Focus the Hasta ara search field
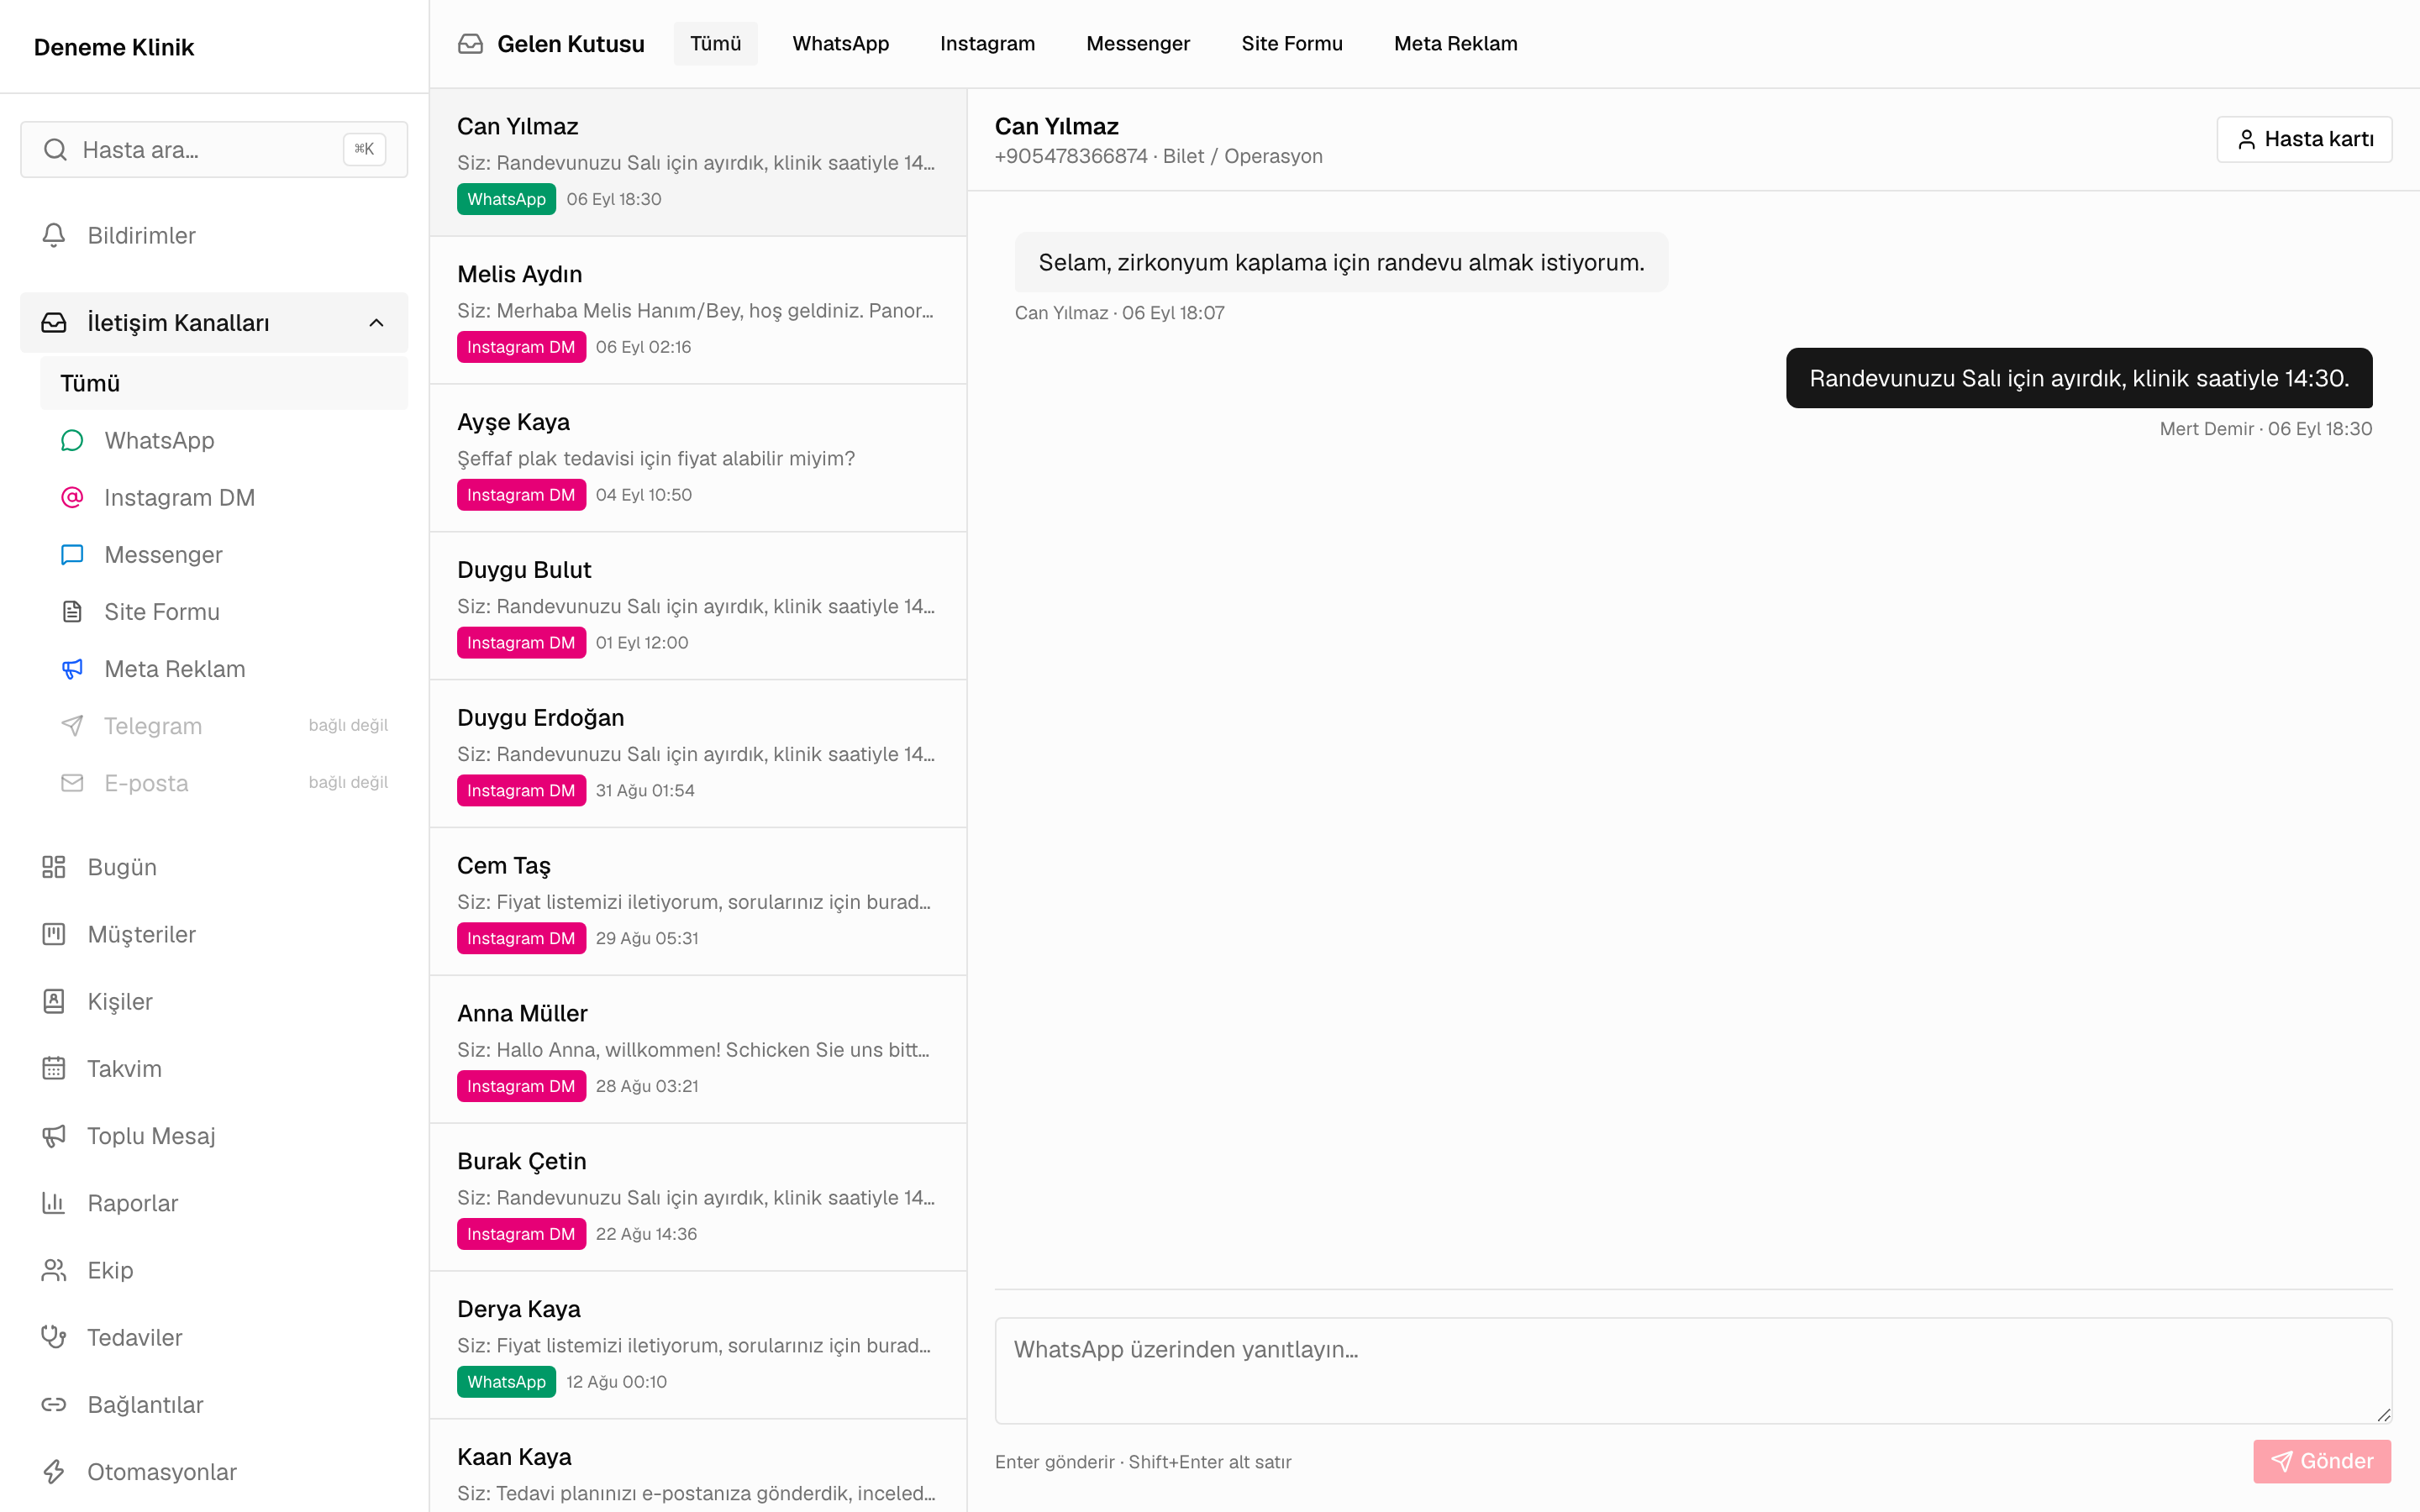Image resolution: width=2420 pixels, height=1512 pixels. click(214, 150)
